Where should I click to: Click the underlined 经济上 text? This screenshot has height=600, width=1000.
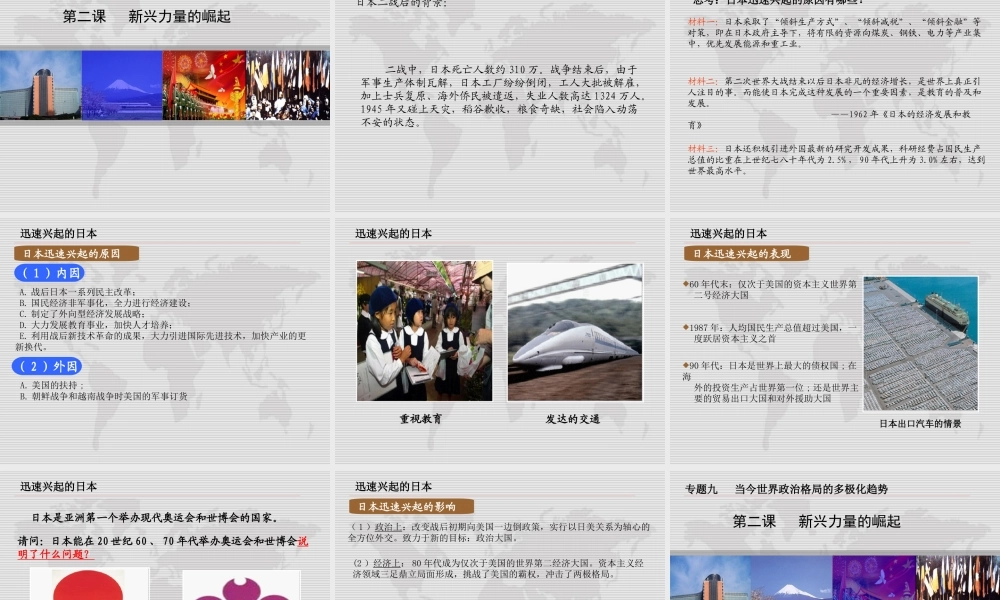pos(388,563)
